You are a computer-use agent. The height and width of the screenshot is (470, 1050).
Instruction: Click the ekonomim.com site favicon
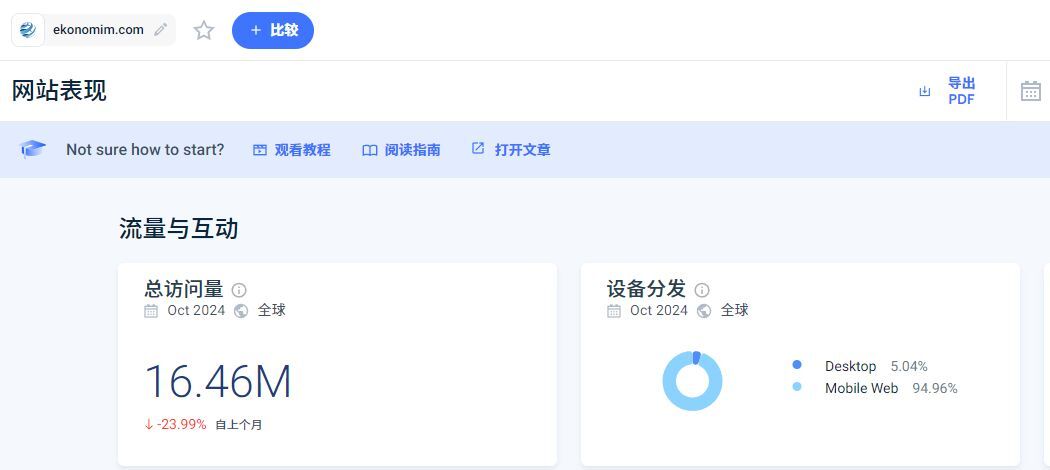[28, 30]
